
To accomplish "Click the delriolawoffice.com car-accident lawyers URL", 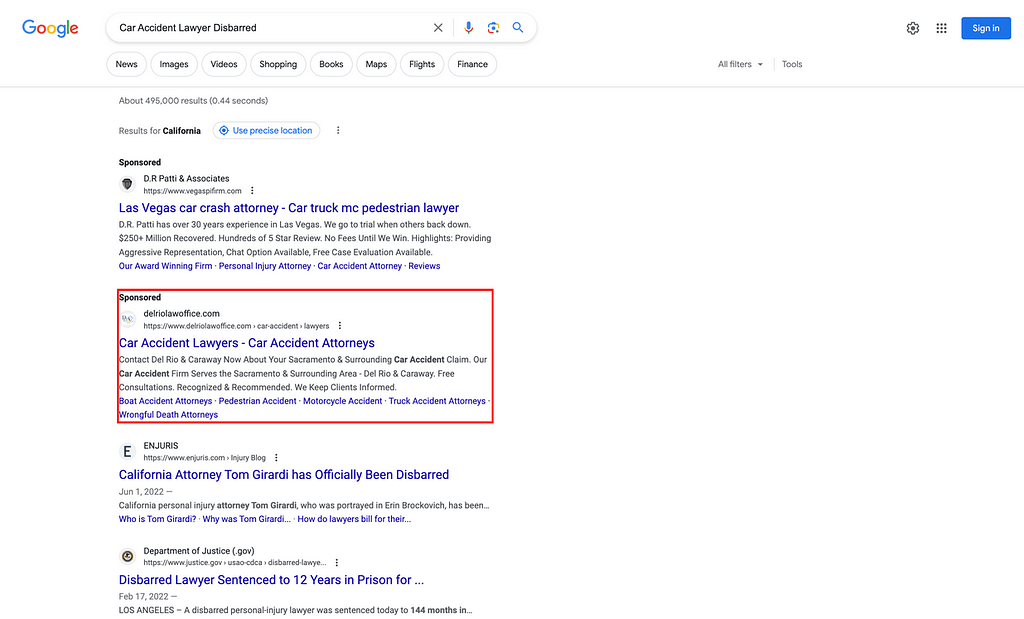I will [236, 325].
